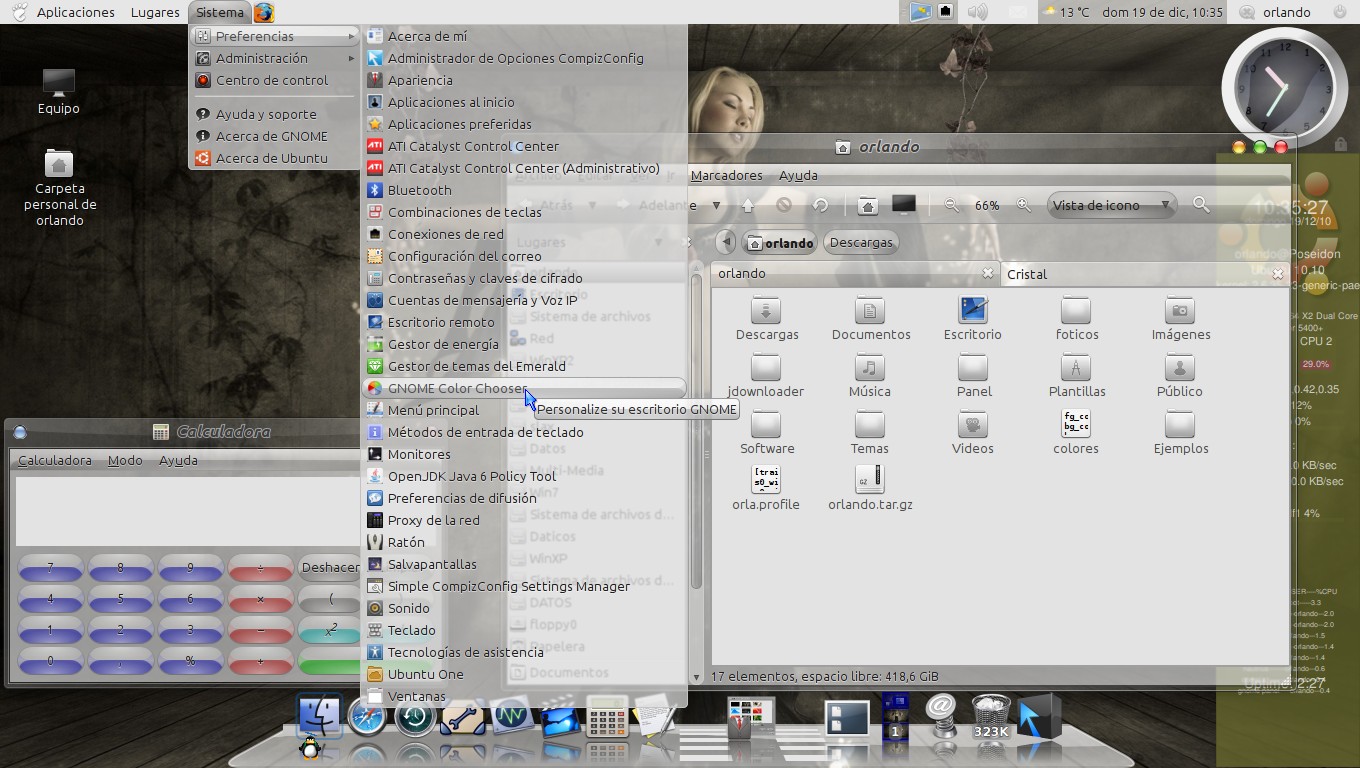
Task: Zoom in in file manager
Action: tap(1024, 205)
